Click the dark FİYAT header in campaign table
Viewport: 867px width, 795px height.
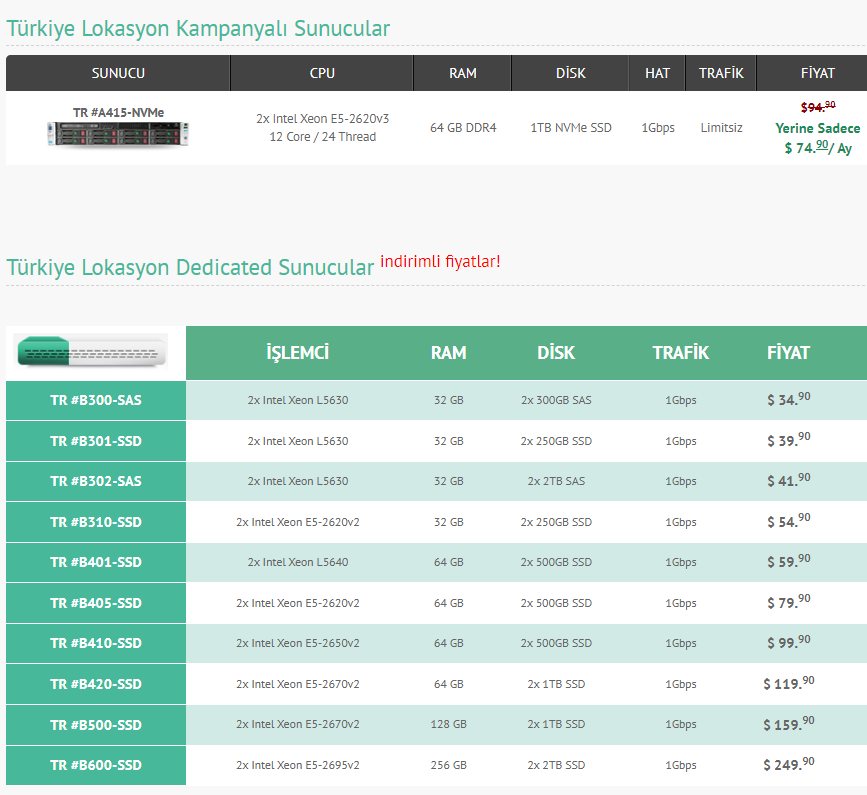817,73
